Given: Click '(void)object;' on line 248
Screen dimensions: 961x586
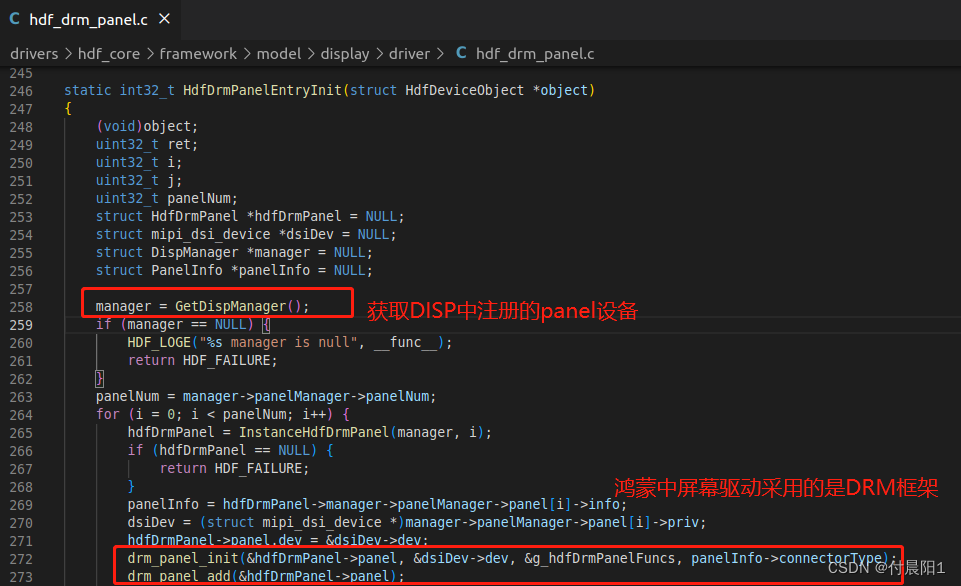Looking at the screenshot, I should point(147,126).
